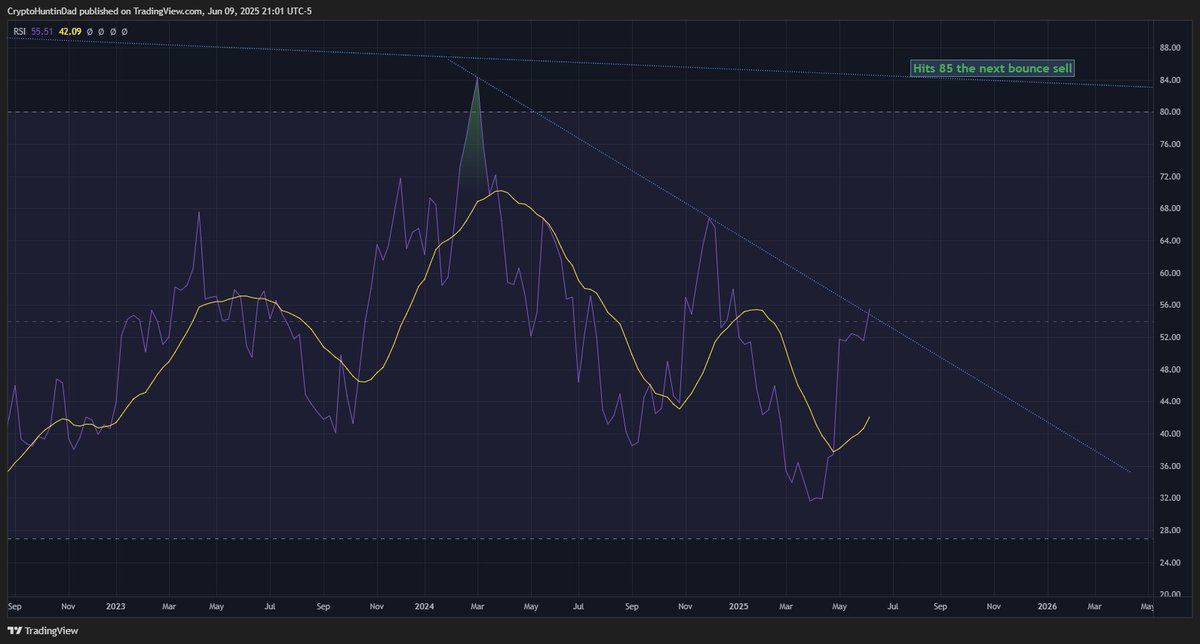Screen dimensions: 1200x644
Task: Click the 32.00 price scale label
Action: point(1172,498)
